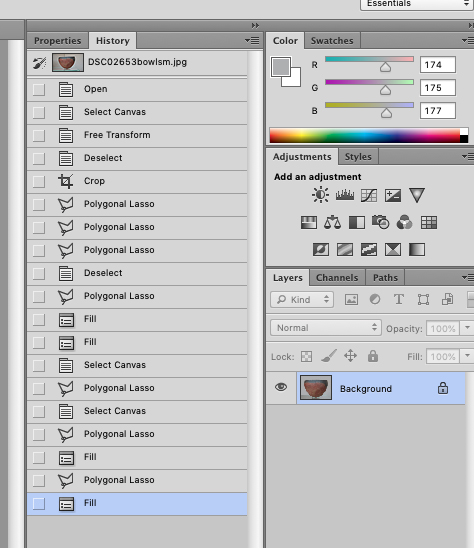The height and width of the screenshot is (548, 474).
Task: Open the Normal blend mode dropdown
Action: pos(325,328)
